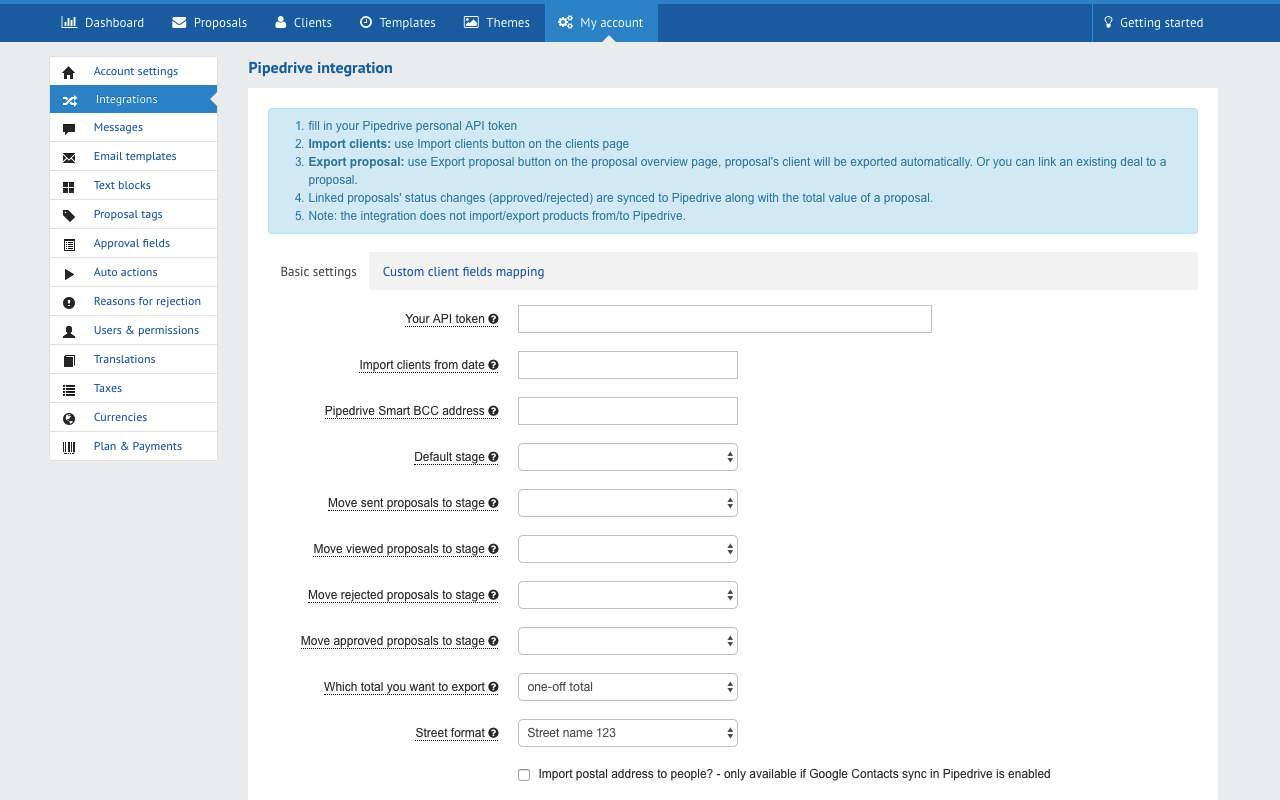This screenshot has width=1280, height=800.
Task: Click help icon beside Which total you want to export
Action: pos(493,687)
